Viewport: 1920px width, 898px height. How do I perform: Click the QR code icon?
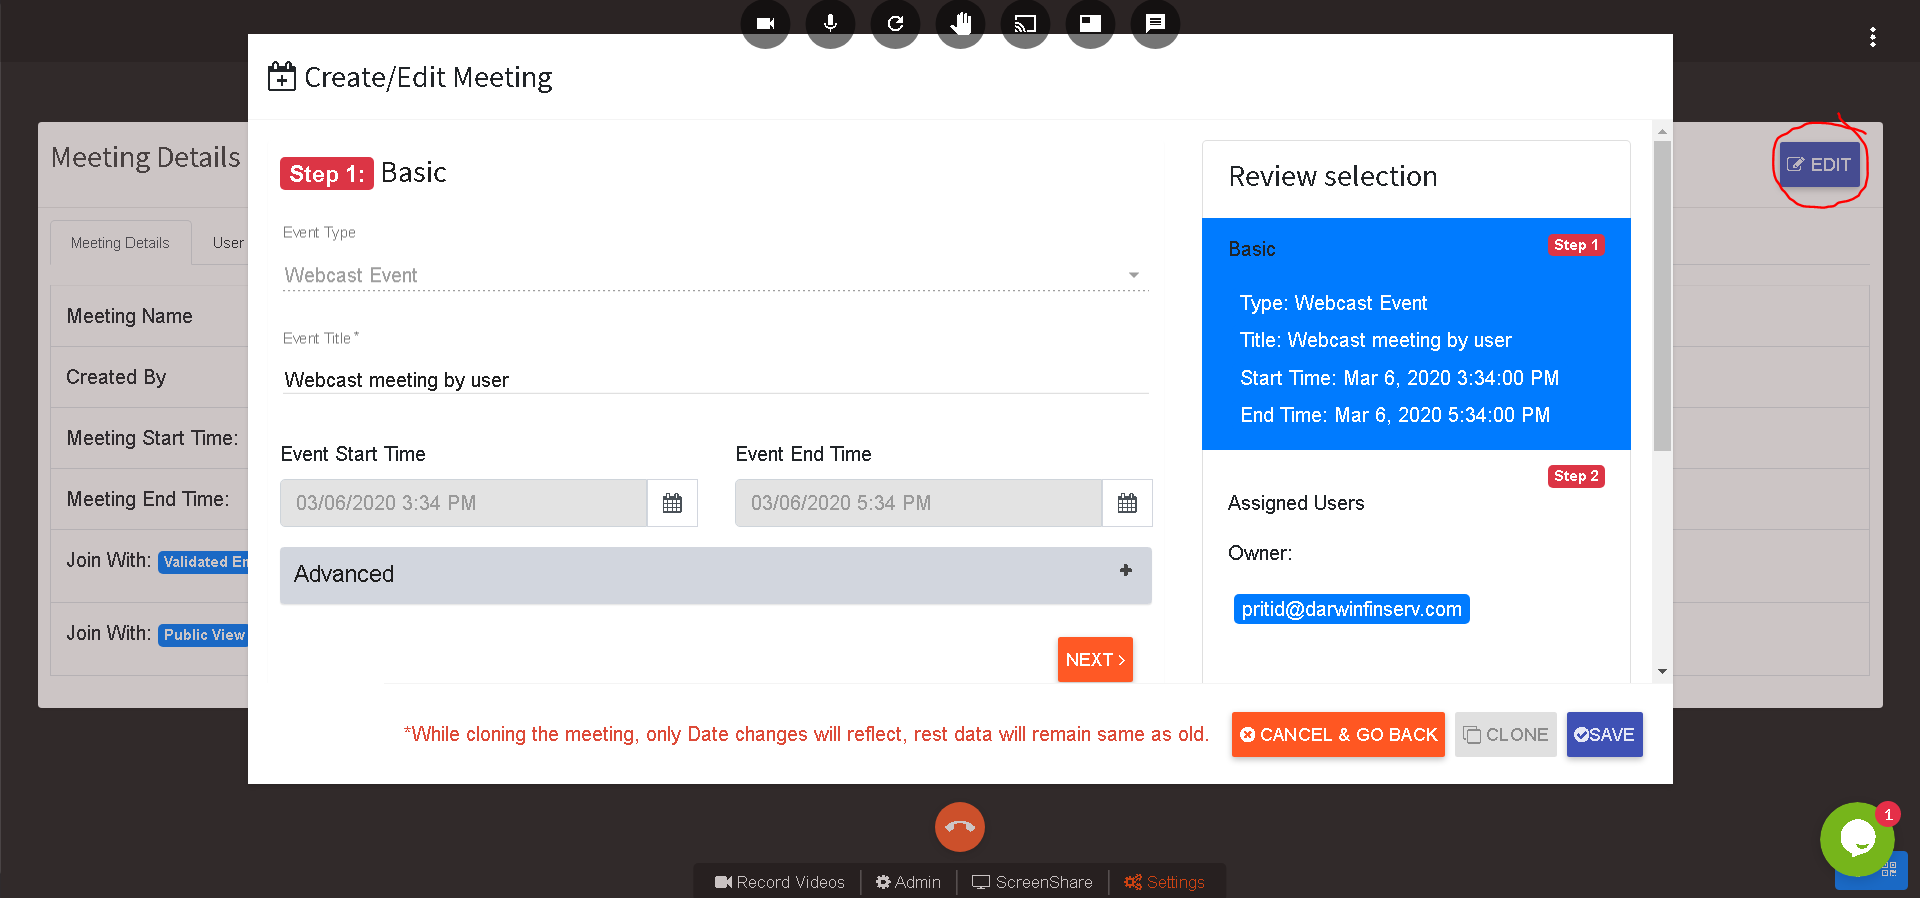pyautogui.click(x=1889, y=869)
